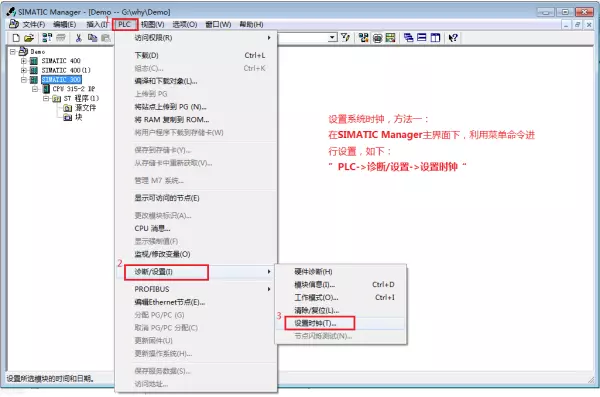The width and height of the screenshot is (600, 397).
Task: Select SIMATIC 400(1) in the tree
Action: tap(66, 70)
